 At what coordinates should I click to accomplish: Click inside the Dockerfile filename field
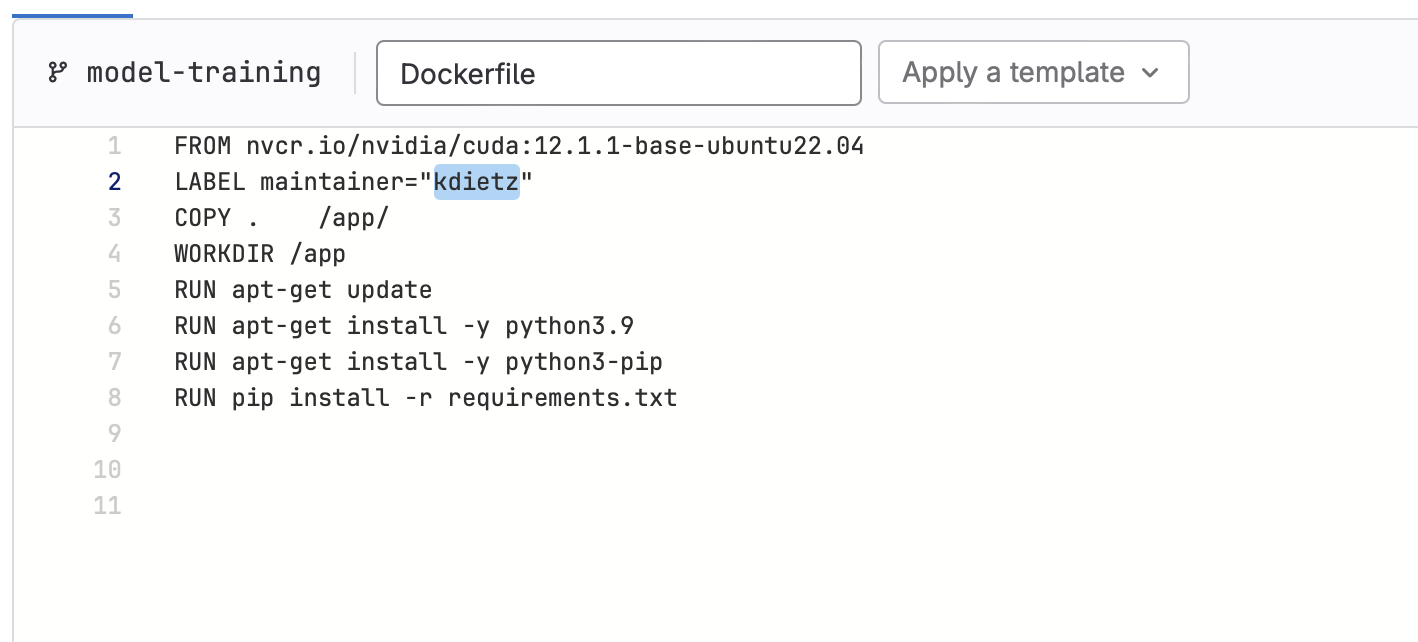coord(618,72)
